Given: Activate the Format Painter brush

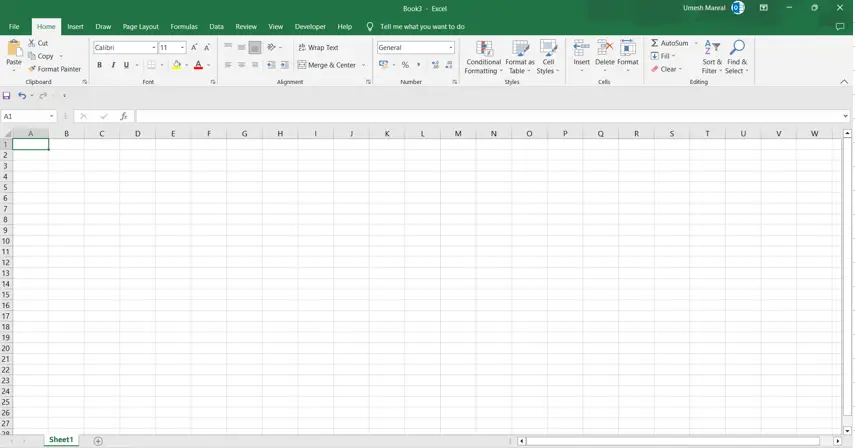Looking at the screenshot, I should [32, 69].
